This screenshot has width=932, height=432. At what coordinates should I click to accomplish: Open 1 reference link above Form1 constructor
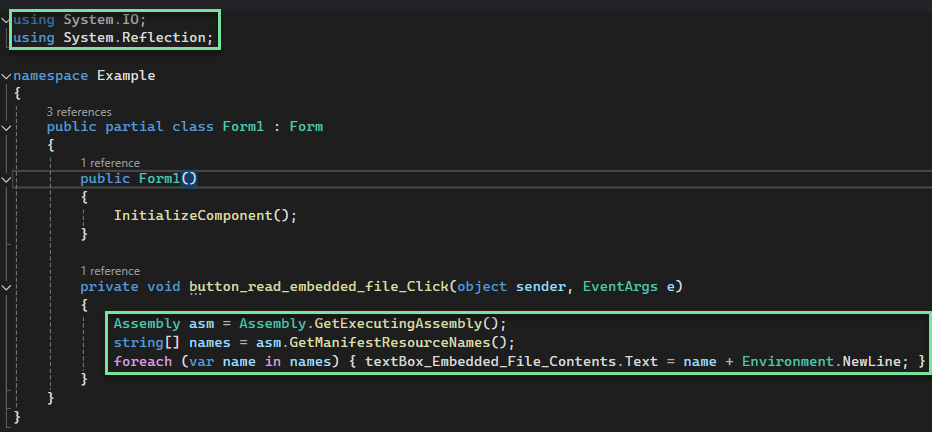(110, 163)
